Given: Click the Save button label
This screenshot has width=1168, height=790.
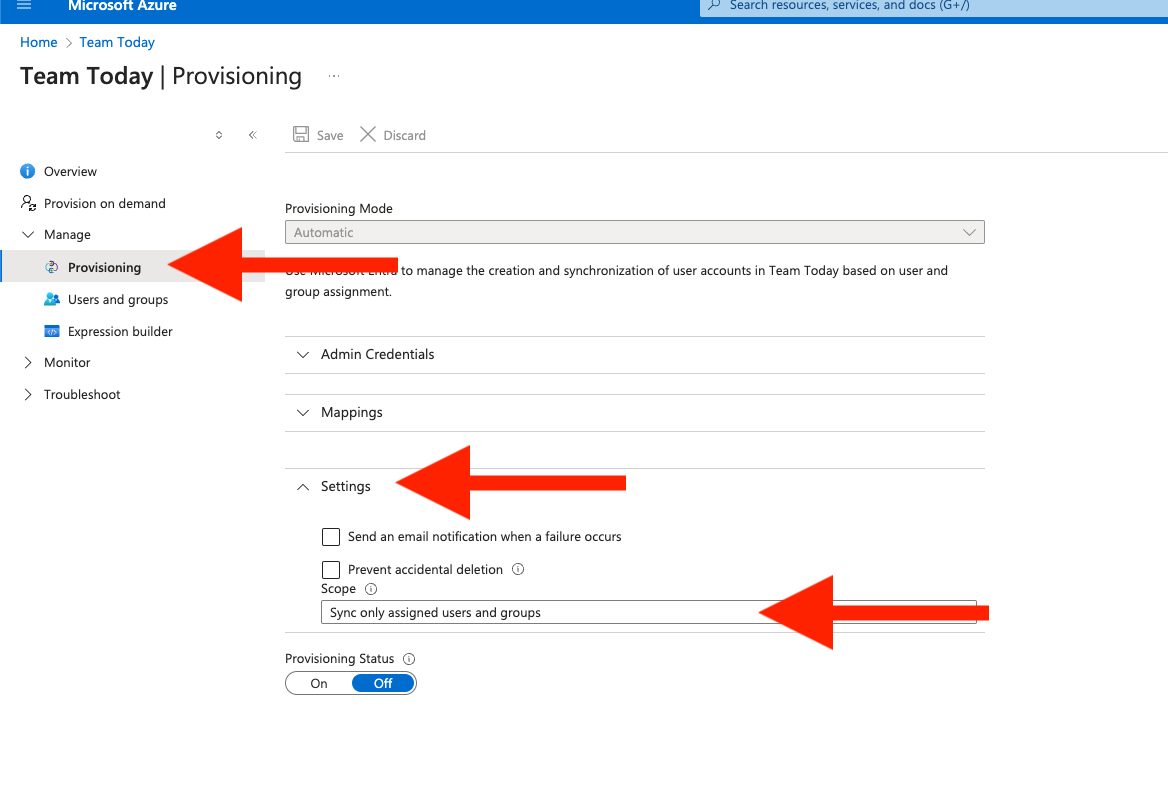Looking at the screenshot, I should 330,136.
